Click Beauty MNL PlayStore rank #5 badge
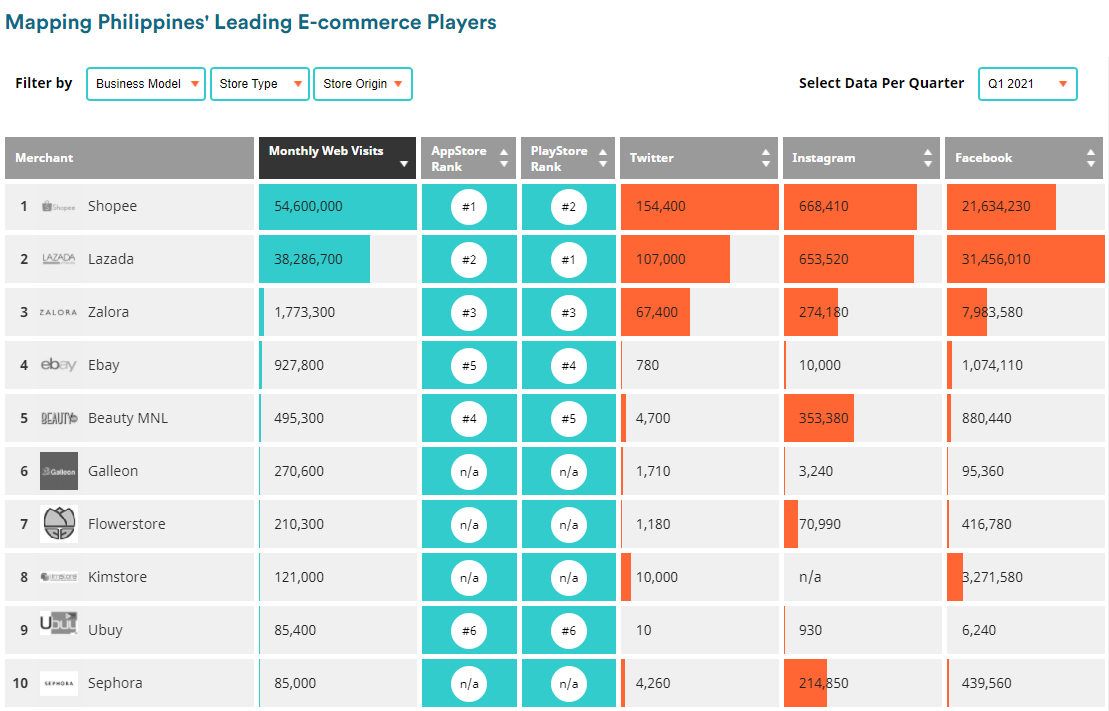Viewport: 1109px width, 711px height. [x=569, y=419]
